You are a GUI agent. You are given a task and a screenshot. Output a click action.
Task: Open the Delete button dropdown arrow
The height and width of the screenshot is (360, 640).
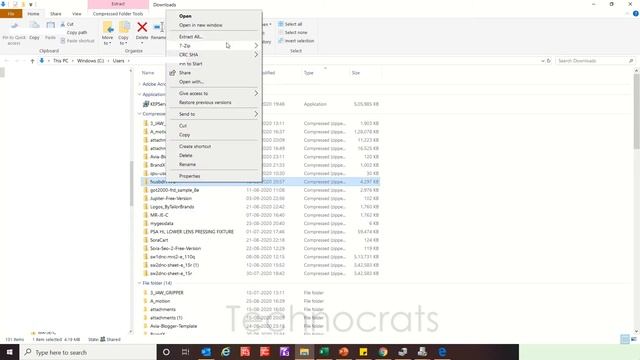[x=142, y=42]
